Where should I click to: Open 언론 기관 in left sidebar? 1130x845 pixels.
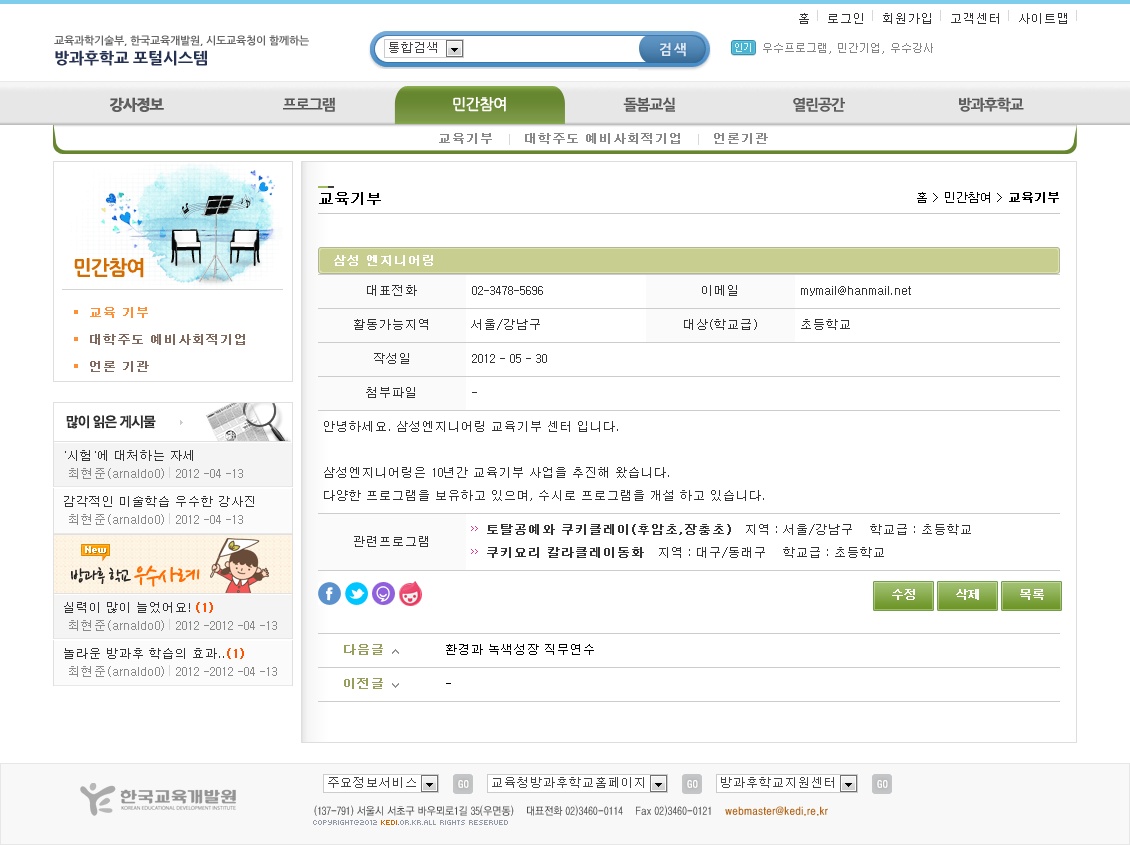click(119, 367)
